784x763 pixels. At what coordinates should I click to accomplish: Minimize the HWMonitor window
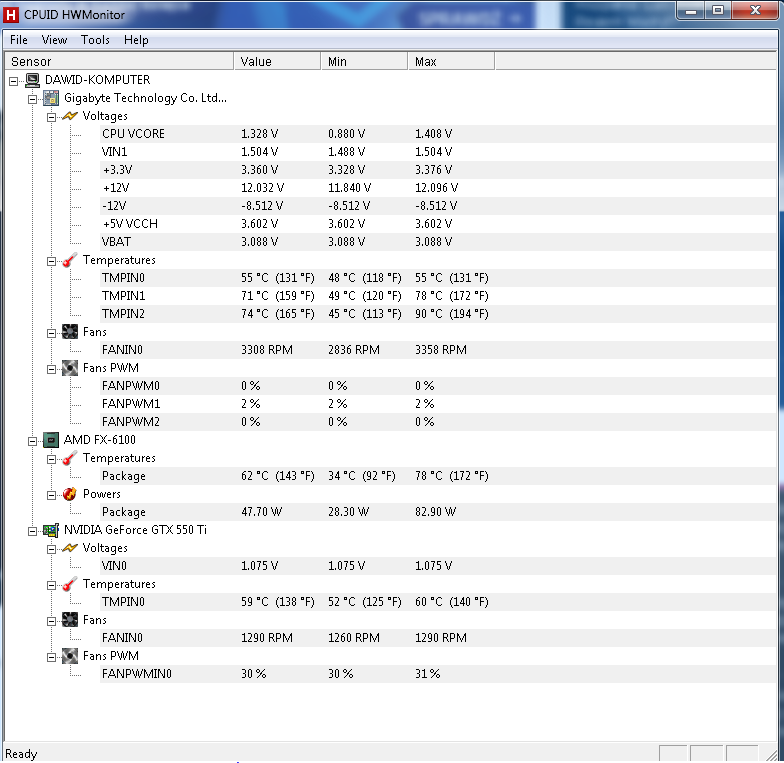pos(691,11)
